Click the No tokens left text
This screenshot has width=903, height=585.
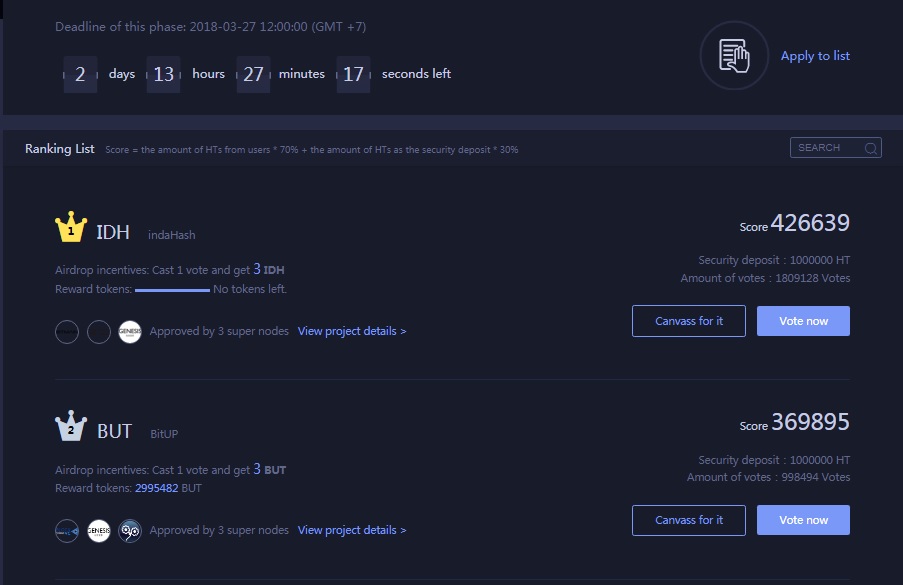pyautogui.click(x=250, y=289)
